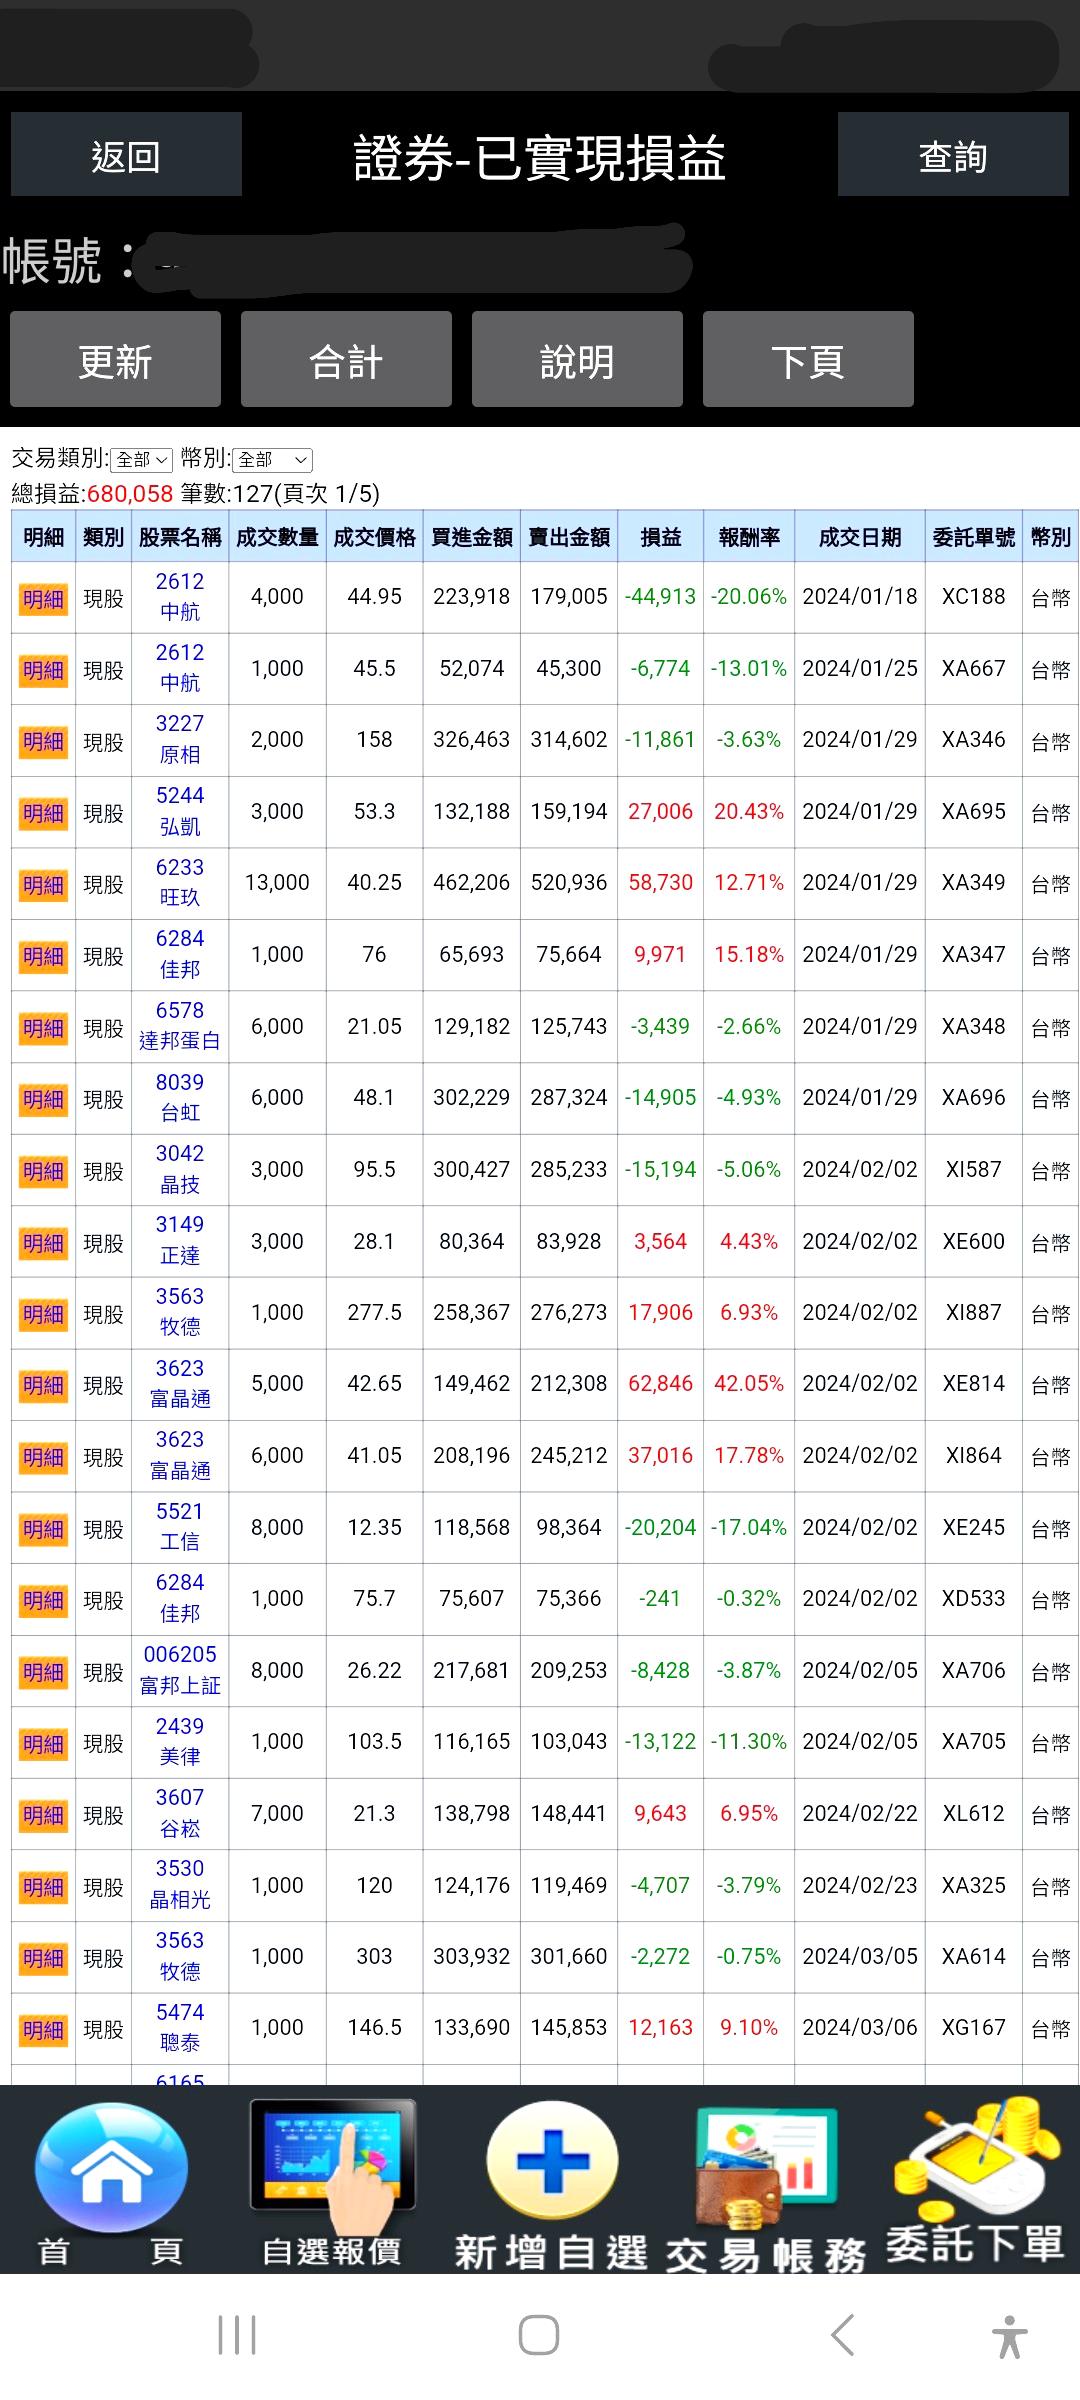
Task: Tap the accessibility figure icon
Action: pyautogui.click(x=1010, y=2337)
